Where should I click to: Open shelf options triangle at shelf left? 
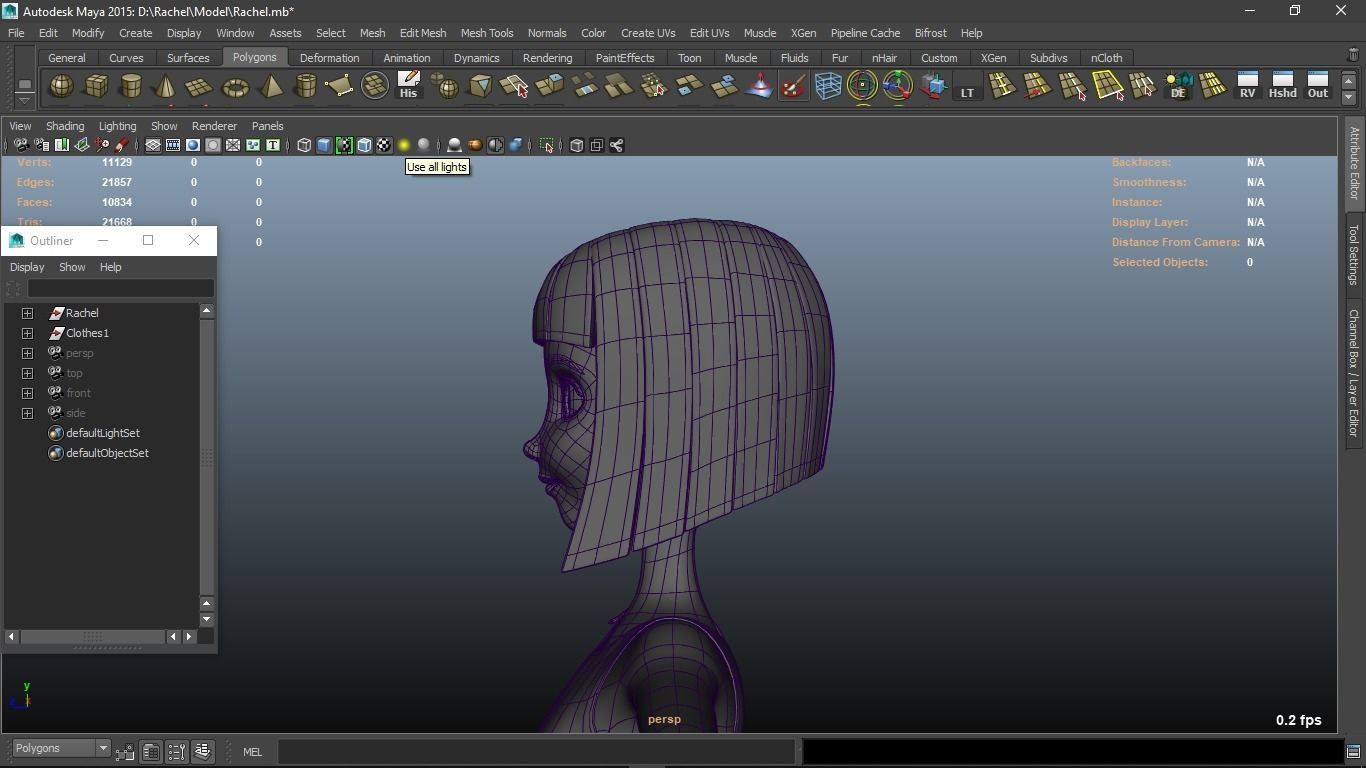[24, 102]
